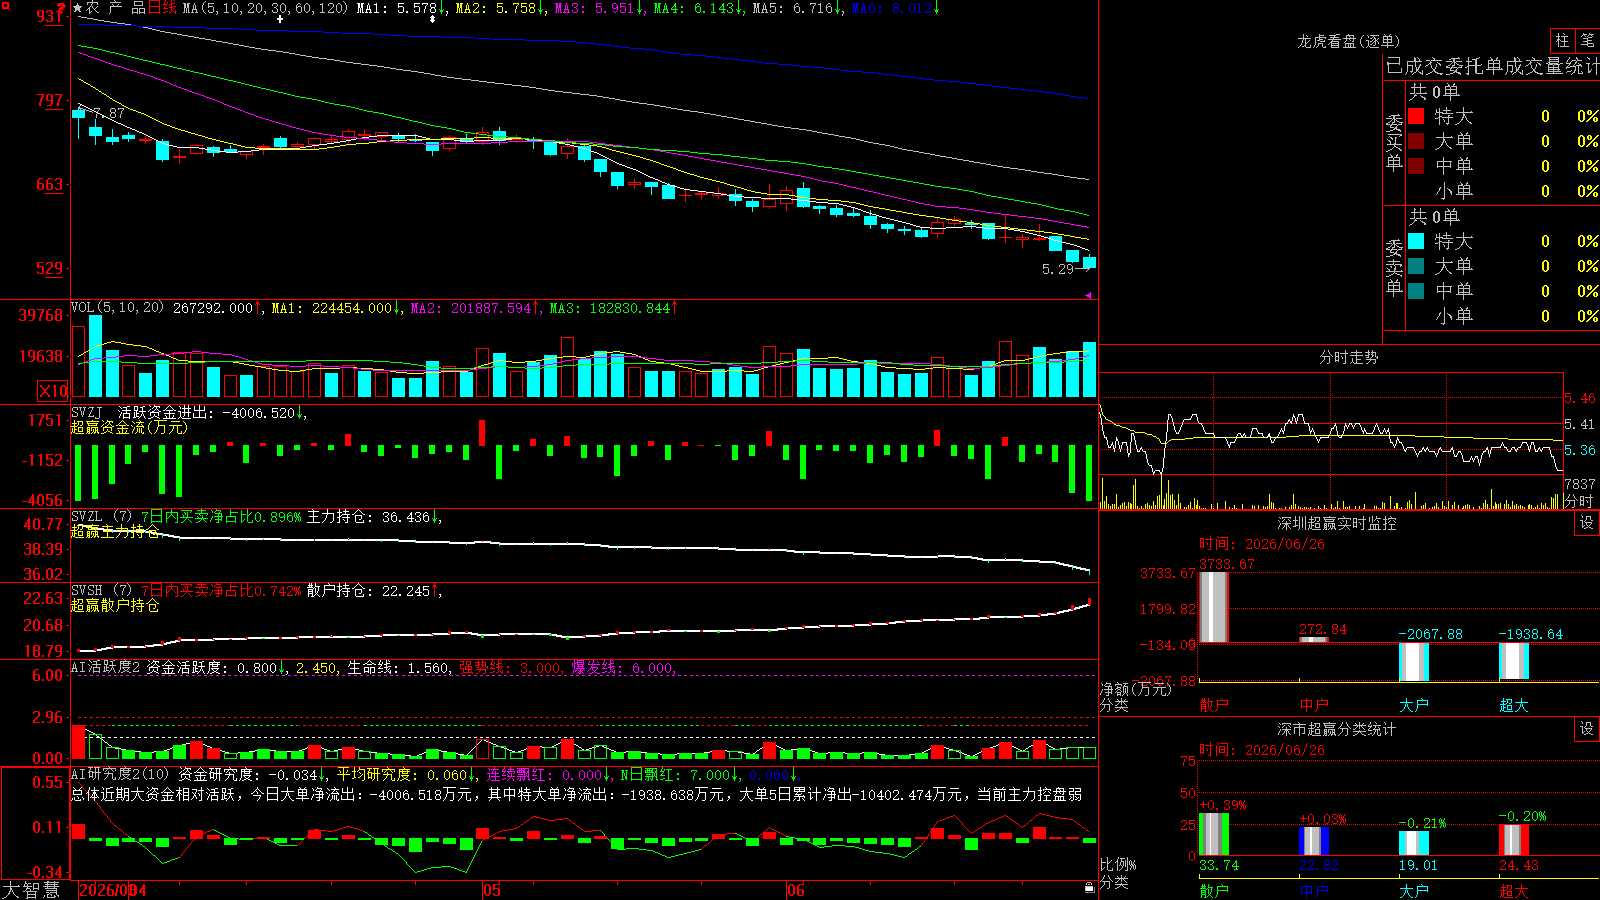Click the X10 volume scale marker

53,391
